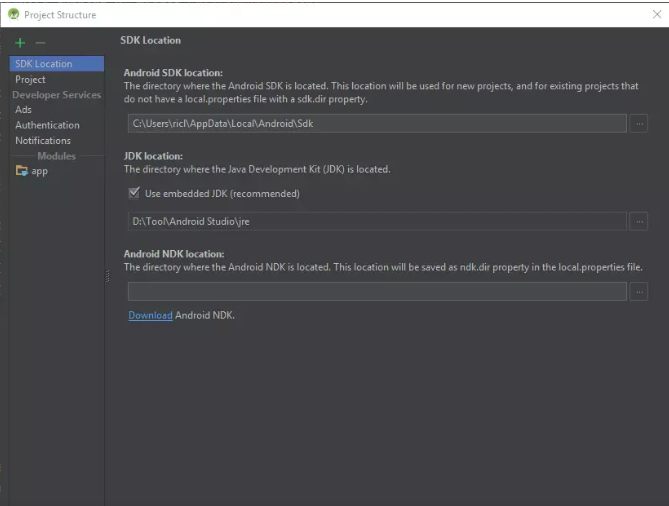Open the Ads developer service
The width and height of the screenshot is (669, 506).
[x=23, y=110]
